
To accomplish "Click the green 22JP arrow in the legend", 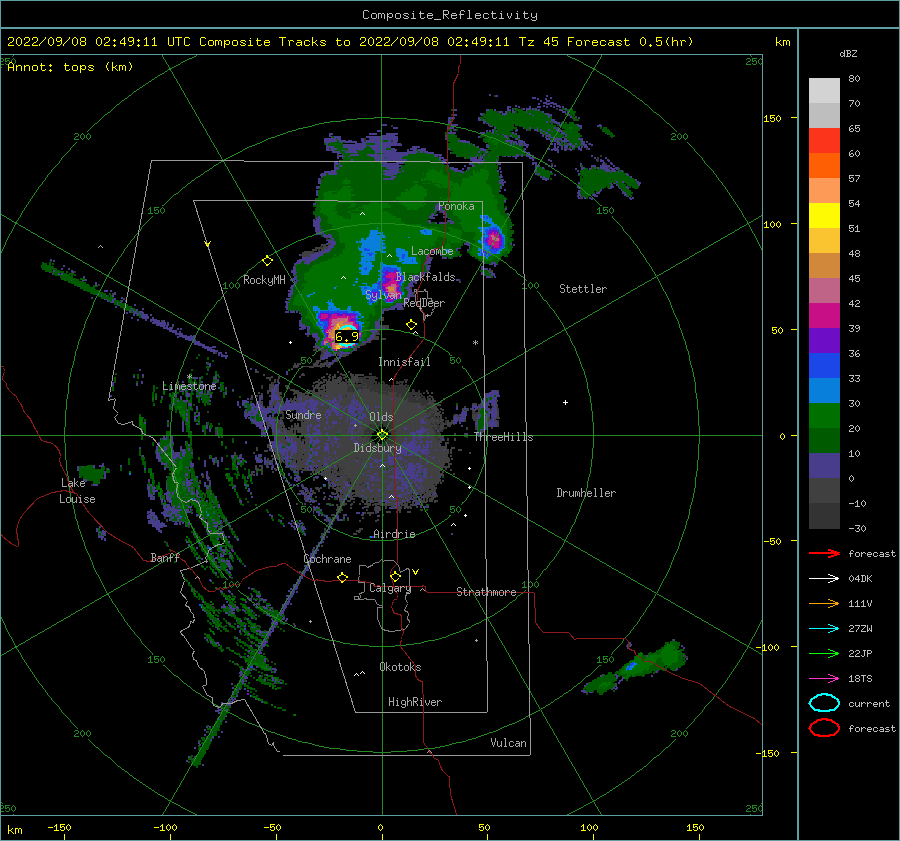I will [824, 653].
